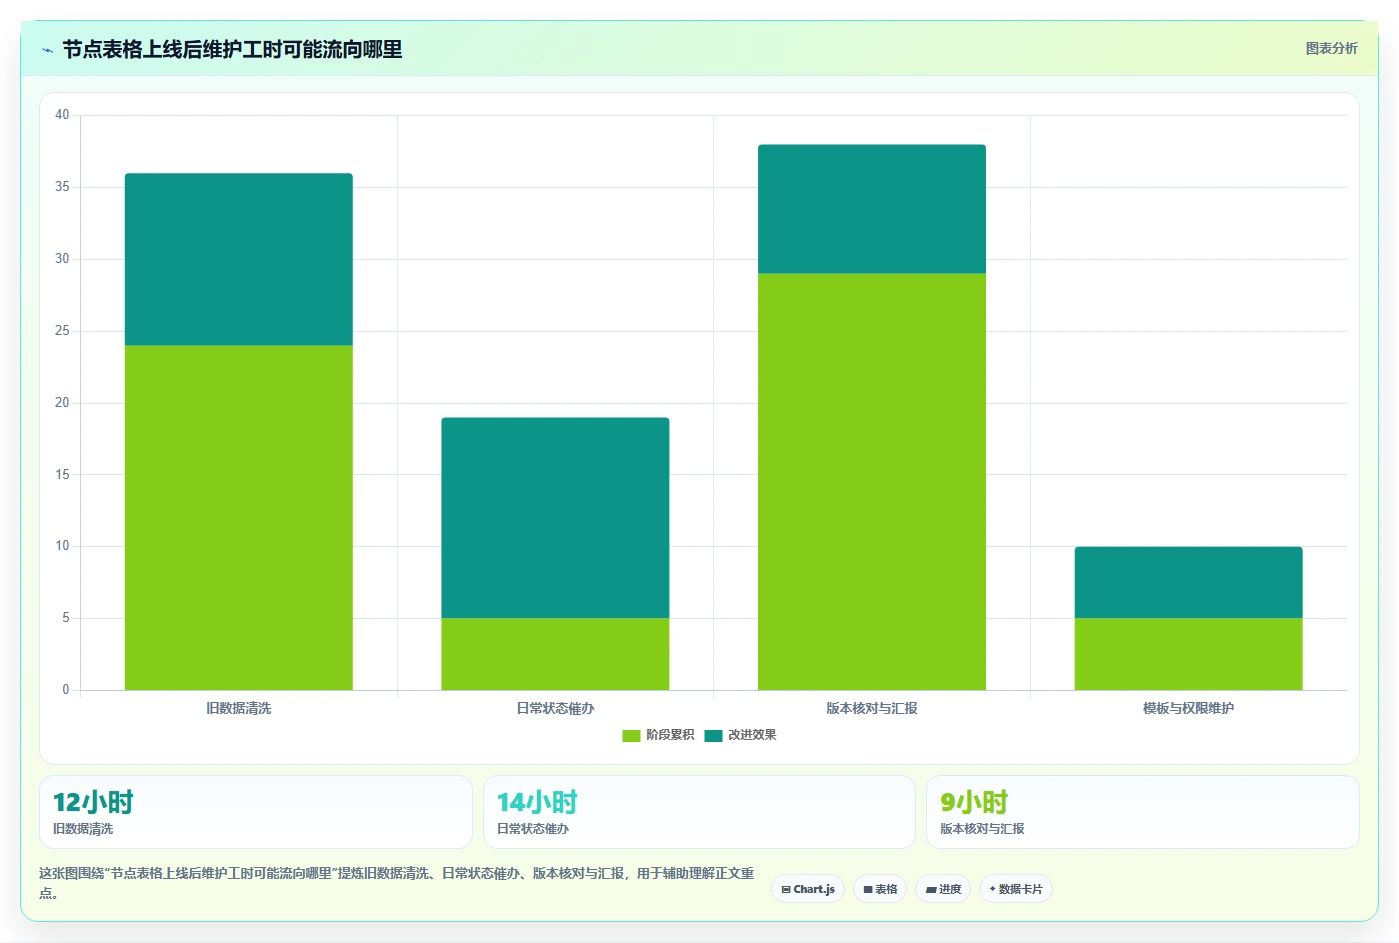The height and width of the screenshot is (943, 1399).
Task: Click the 进度 tag chip
Action: tap(943, 889)
